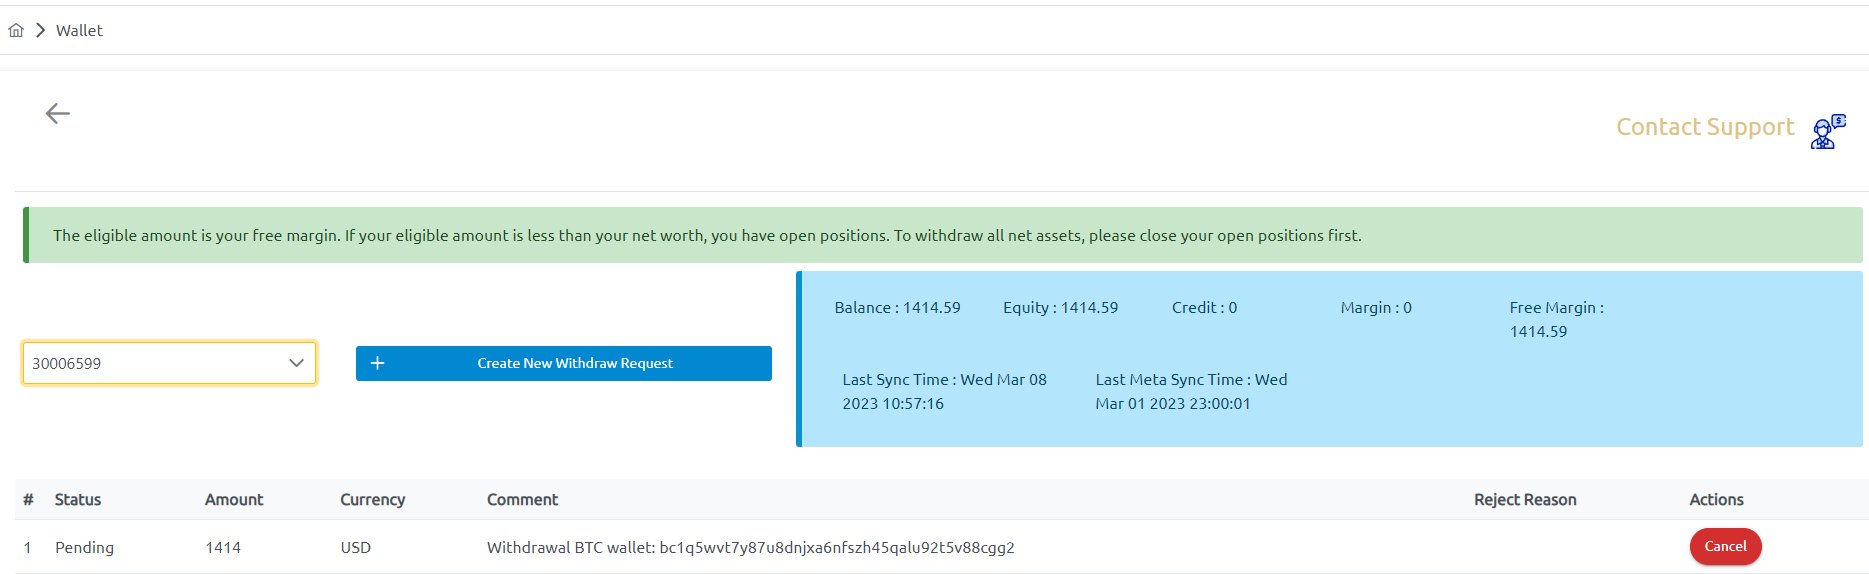The height and width of the screenshot is (574, 1869).
Task: Open the Contact Support agent icon
Action: 1828,131
